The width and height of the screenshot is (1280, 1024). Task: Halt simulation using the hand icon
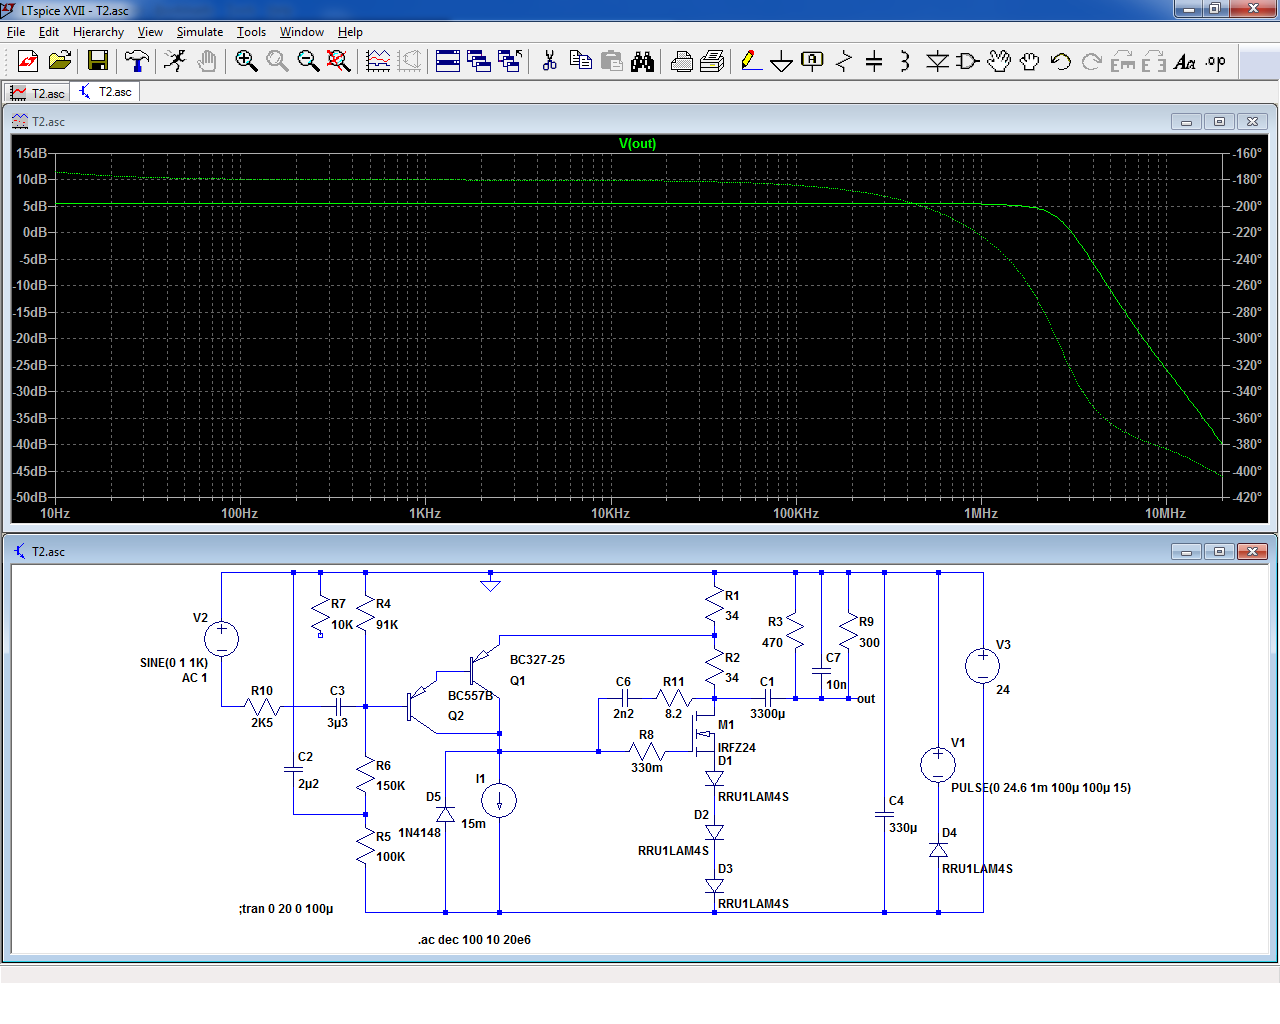pos(206,62)
